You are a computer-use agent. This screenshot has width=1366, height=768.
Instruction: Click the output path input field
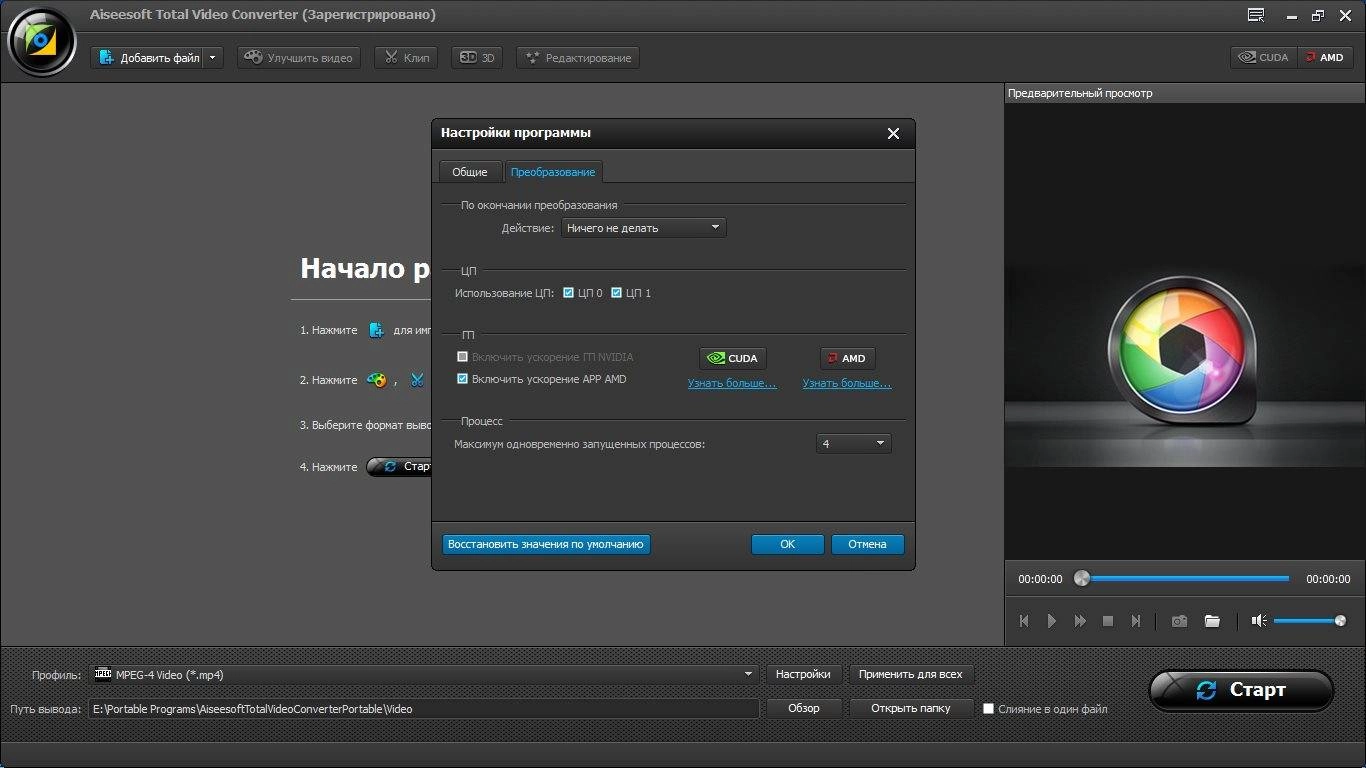pyautogui.click(x=424, y=708)
